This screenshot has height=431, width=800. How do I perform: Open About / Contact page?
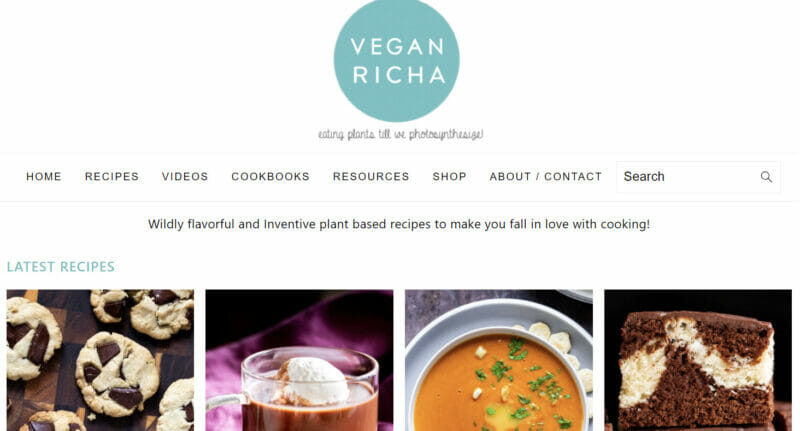click(545, 176)
